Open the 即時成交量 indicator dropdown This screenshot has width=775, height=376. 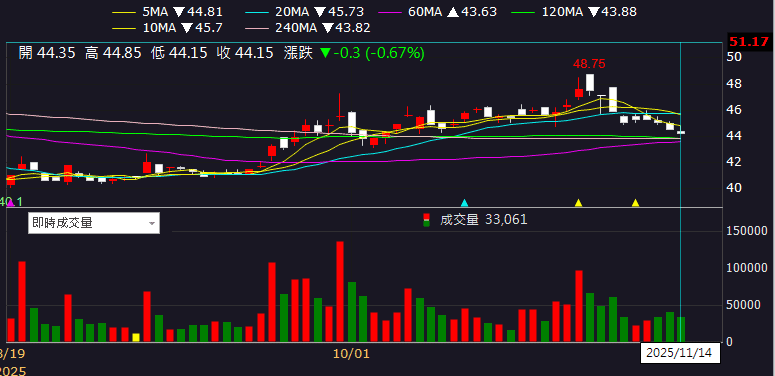pyautogui.click(x=93, y=223)
